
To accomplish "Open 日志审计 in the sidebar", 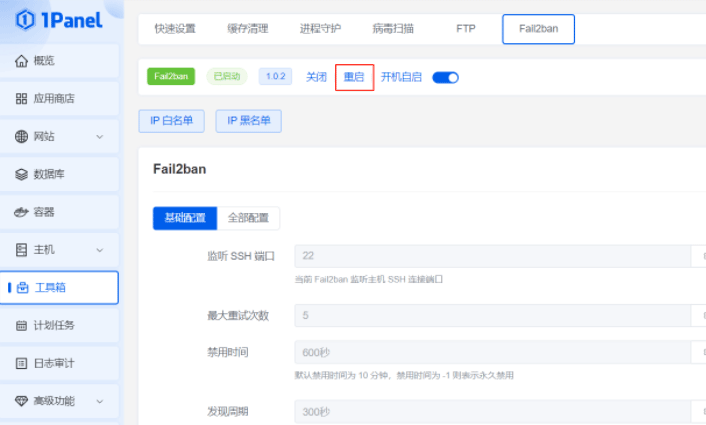I will (59, 363).
